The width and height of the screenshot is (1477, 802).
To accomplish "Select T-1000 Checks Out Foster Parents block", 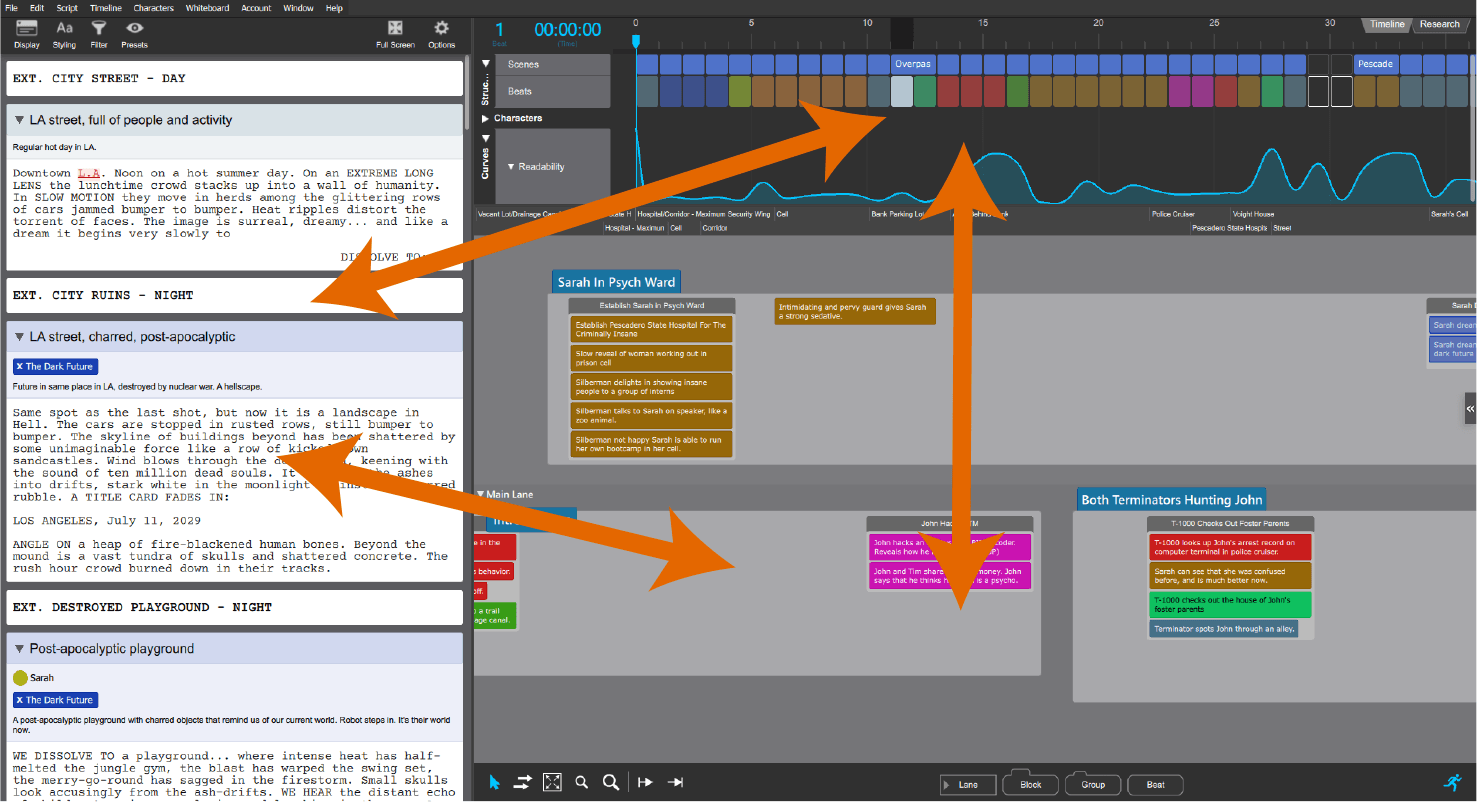I will coord(1230,523).
